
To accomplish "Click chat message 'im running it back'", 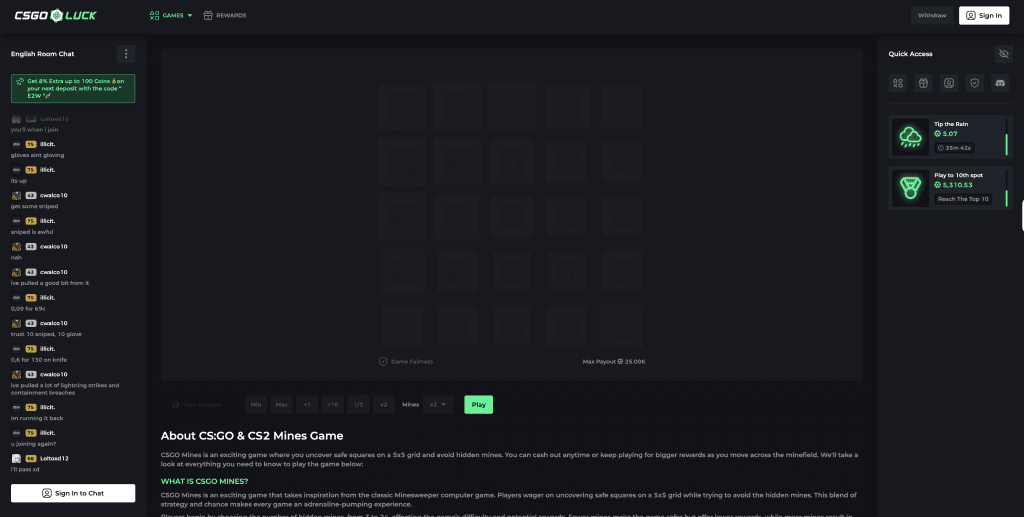I will coord(37,418).
